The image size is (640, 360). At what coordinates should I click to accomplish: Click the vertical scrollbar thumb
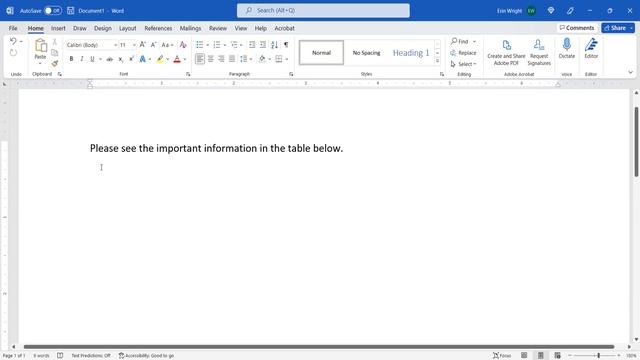(x=636, y=142)
